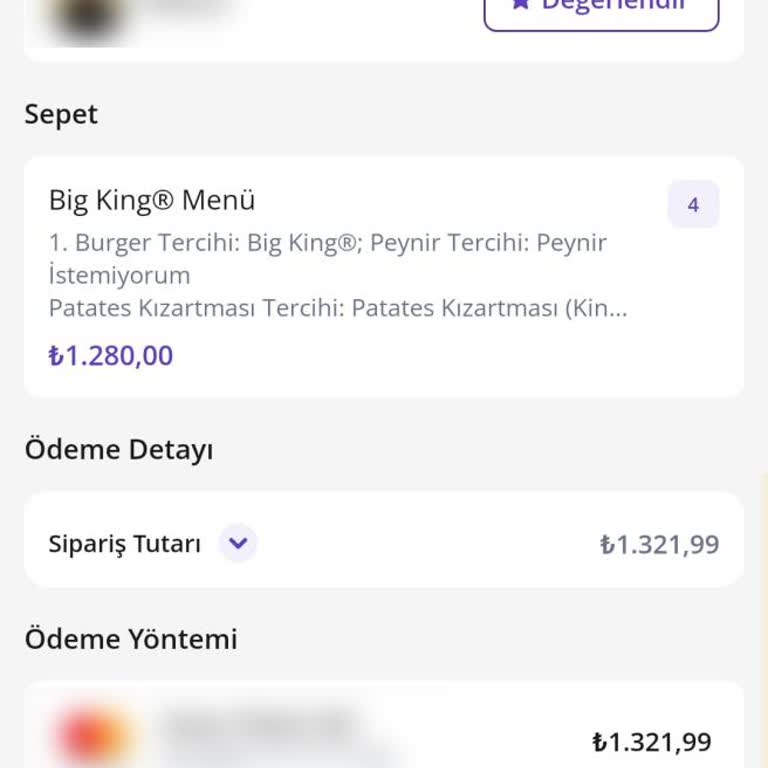Tap the truncated Patates Kızartması Tercihi line

pos(338,308)
